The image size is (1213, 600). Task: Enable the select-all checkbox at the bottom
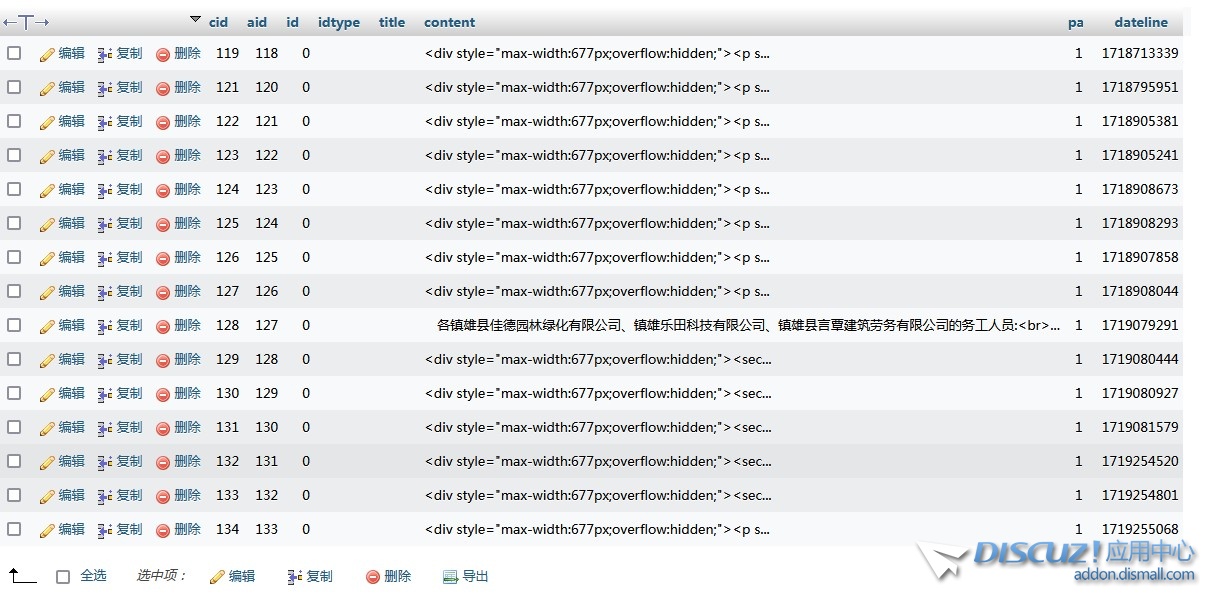(x=63, y=577)
